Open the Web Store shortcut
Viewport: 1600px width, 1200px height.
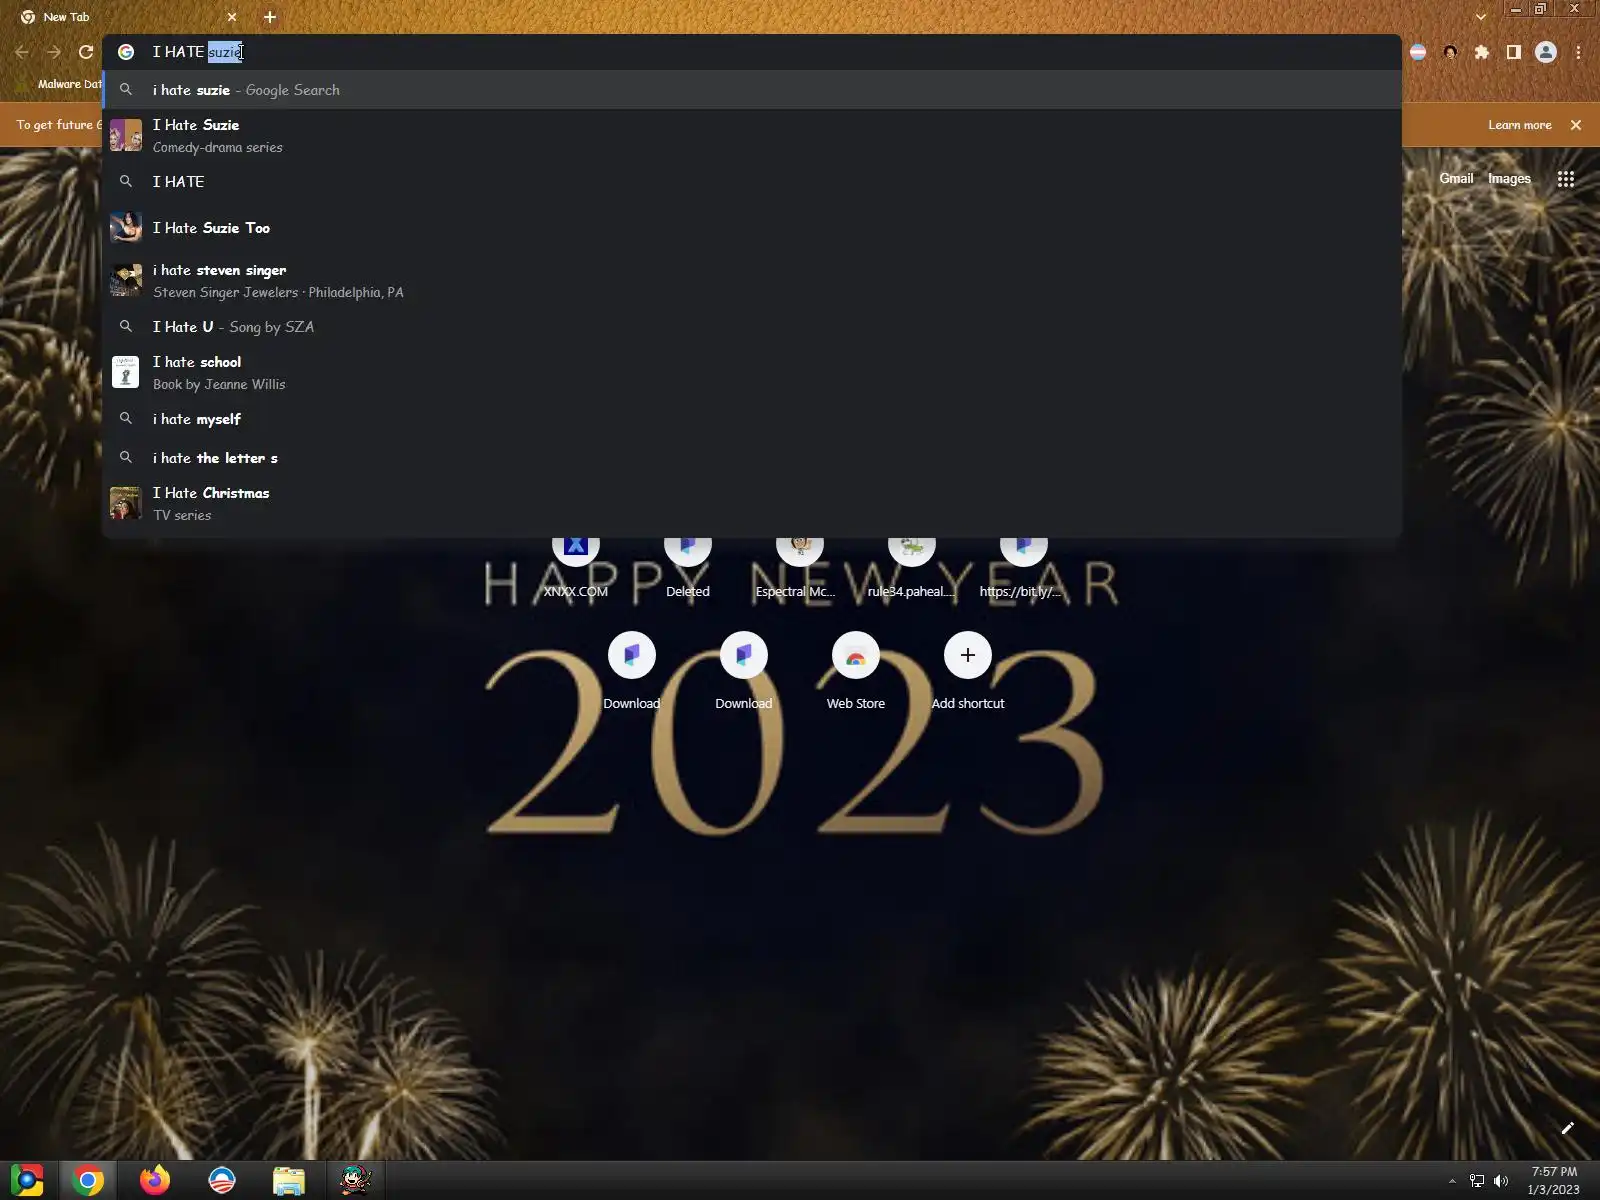pyautogui.click(x=856, y=672)
